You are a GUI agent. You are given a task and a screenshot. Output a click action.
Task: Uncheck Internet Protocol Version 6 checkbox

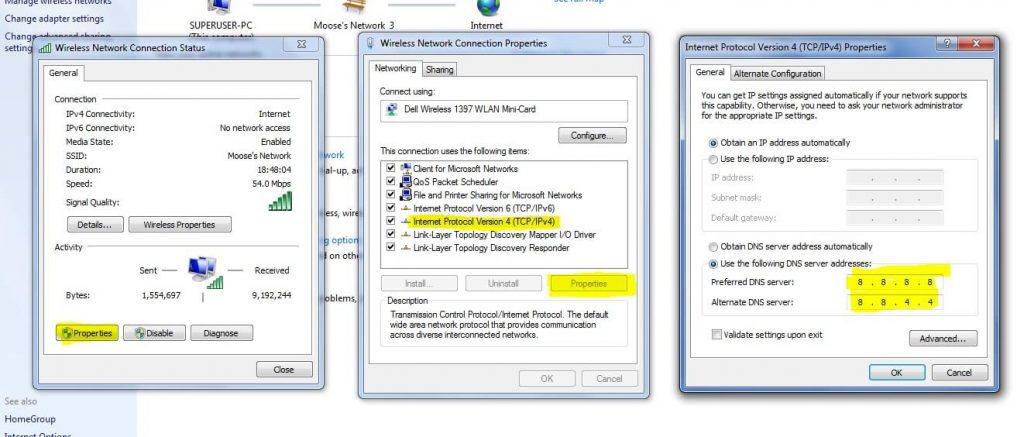pyautogui.click(x=391, y=207)
